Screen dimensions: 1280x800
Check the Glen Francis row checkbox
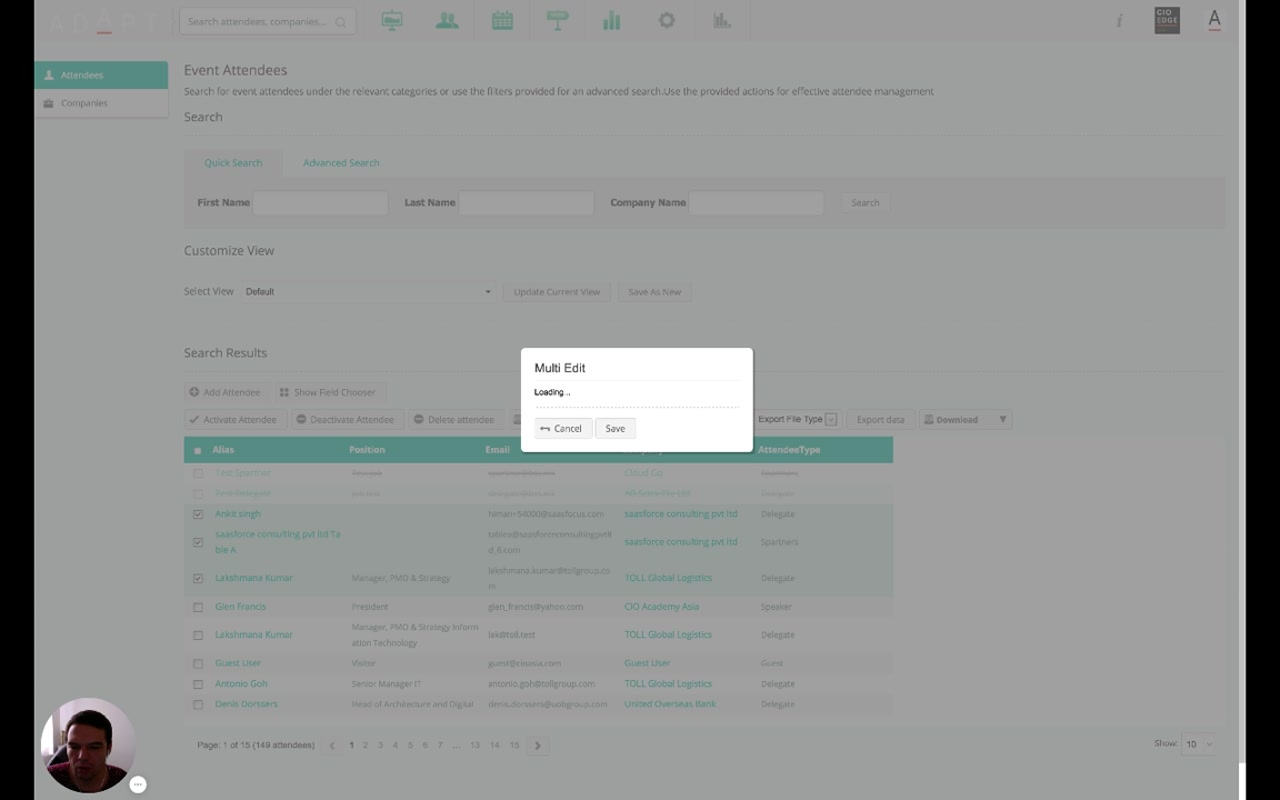[198, 607]
